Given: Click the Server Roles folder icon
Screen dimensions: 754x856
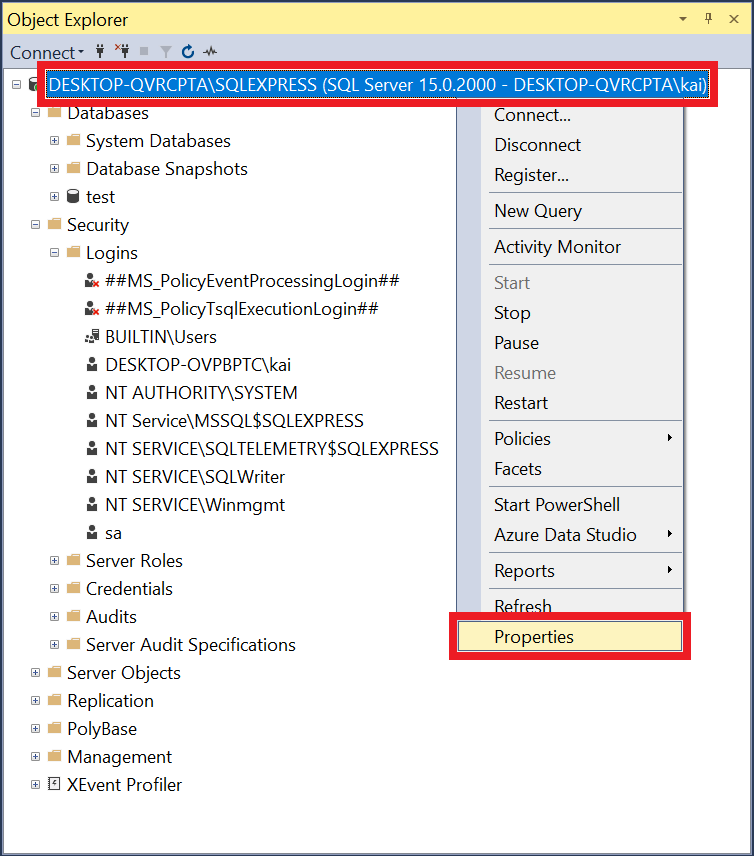Looking at the screenshot, I should click(74, 560).
